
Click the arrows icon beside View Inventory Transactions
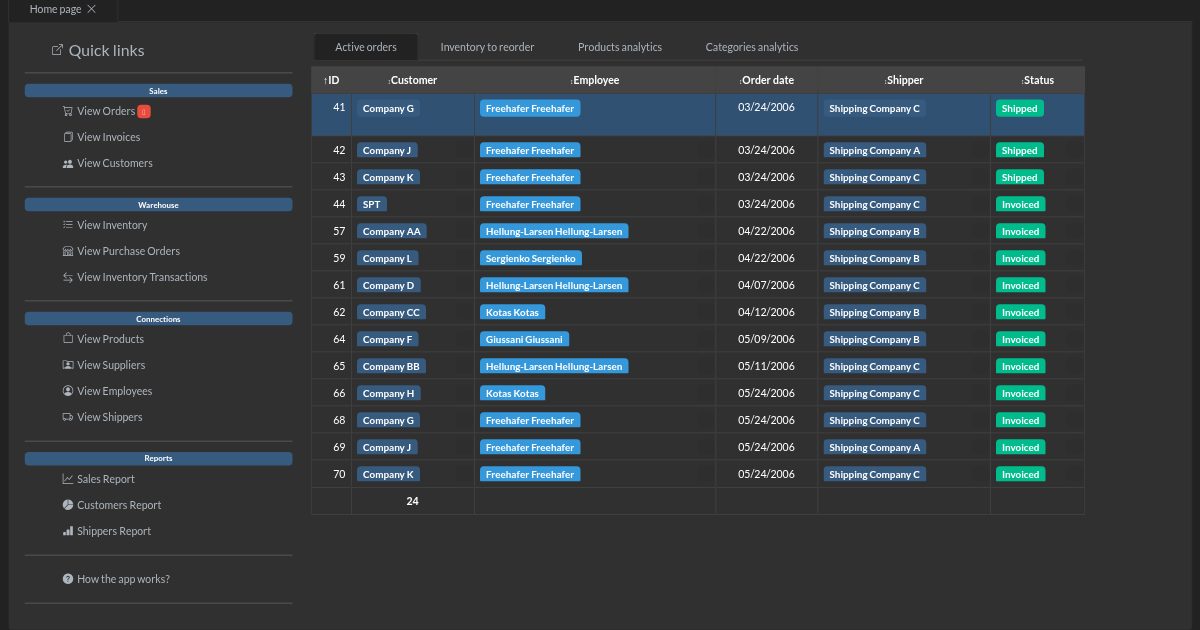click(x=68, y=277)
